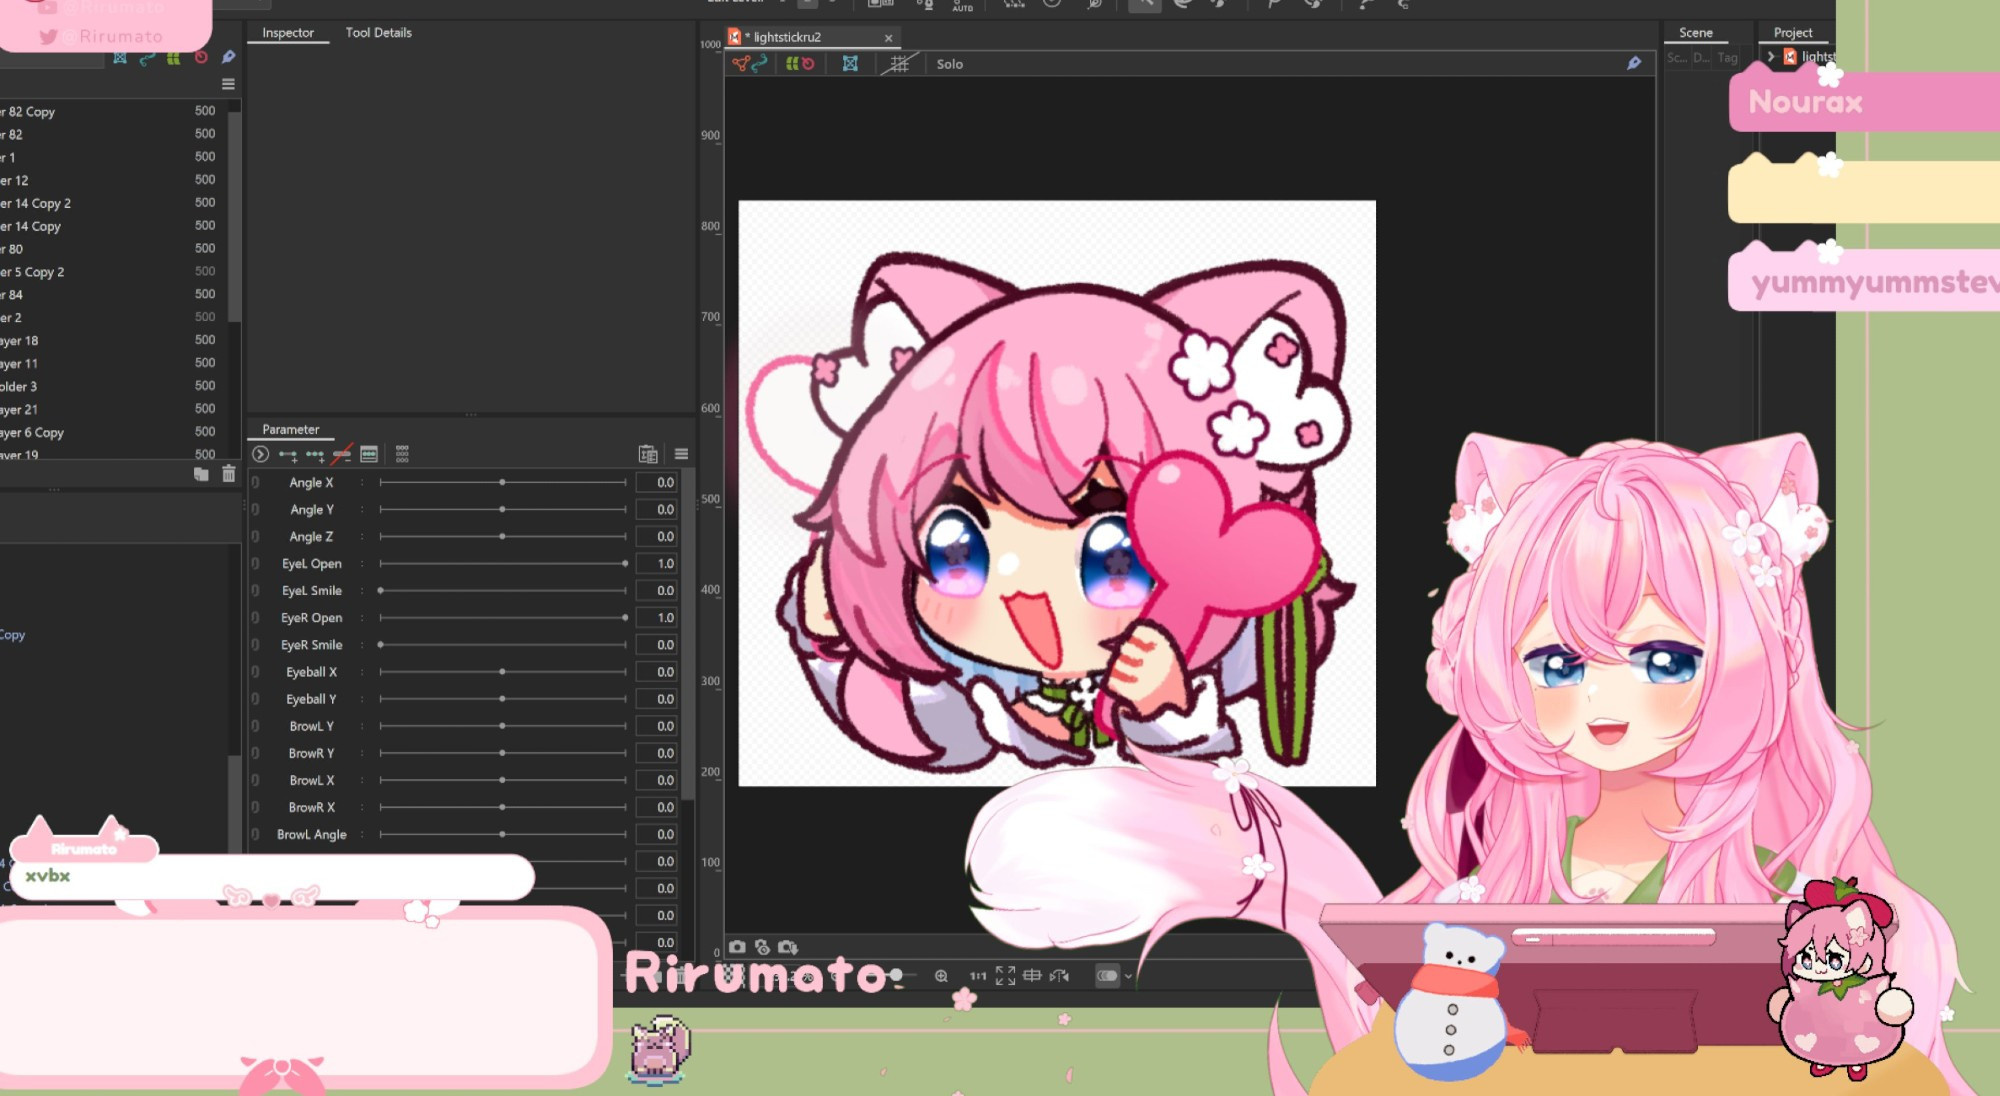Open the dropdown arrow beside display mode switch
The height and width of the screenshot is (1096, 2000).
point(1128,977)
